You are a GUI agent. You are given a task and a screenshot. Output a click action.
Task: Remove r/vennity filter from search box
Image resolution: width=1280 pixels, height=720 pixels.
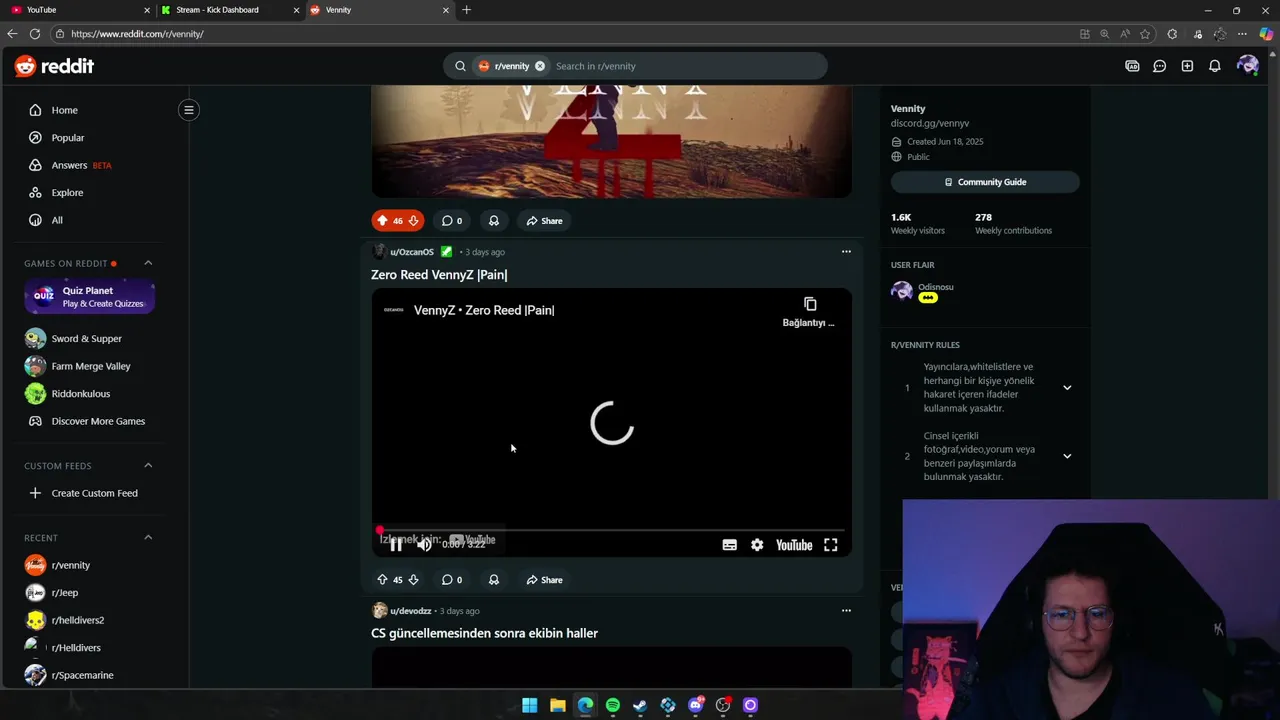pos(539,66)
